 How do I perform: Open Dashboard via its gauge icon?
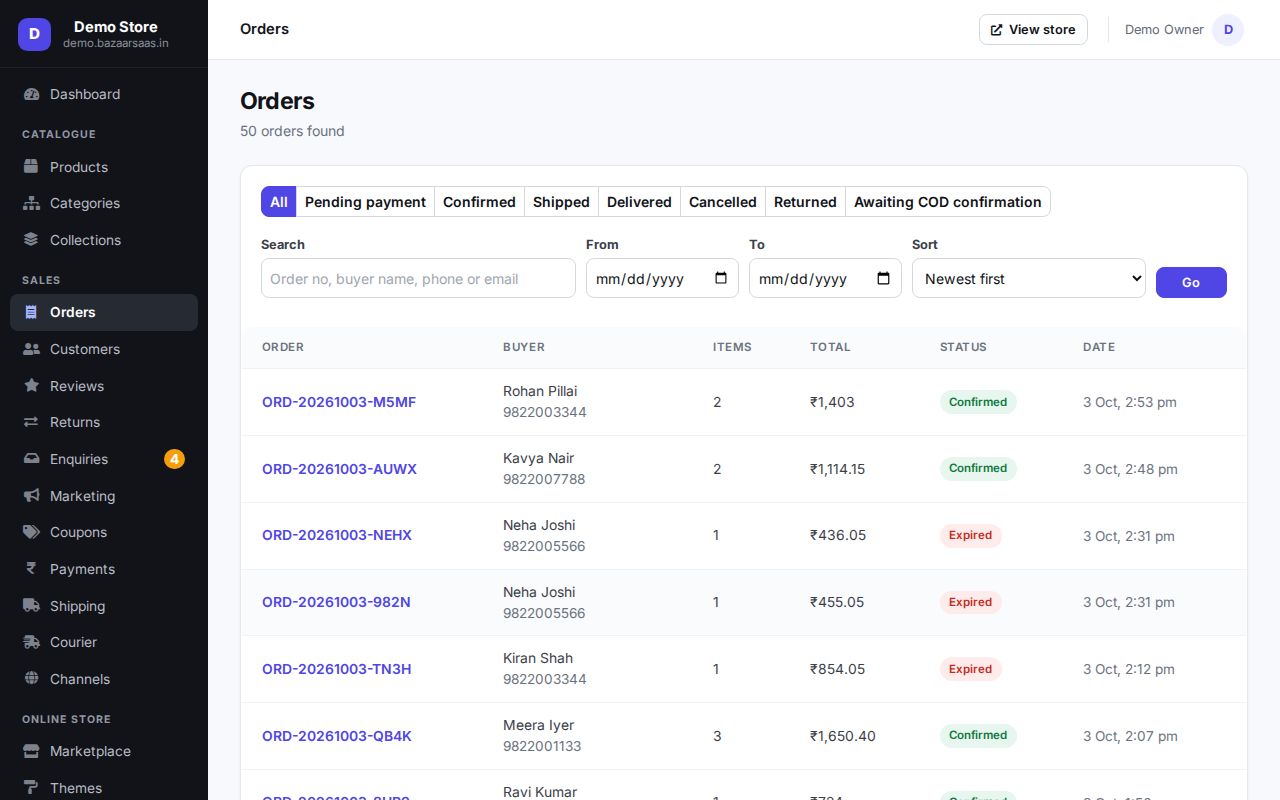pos(31,94)
